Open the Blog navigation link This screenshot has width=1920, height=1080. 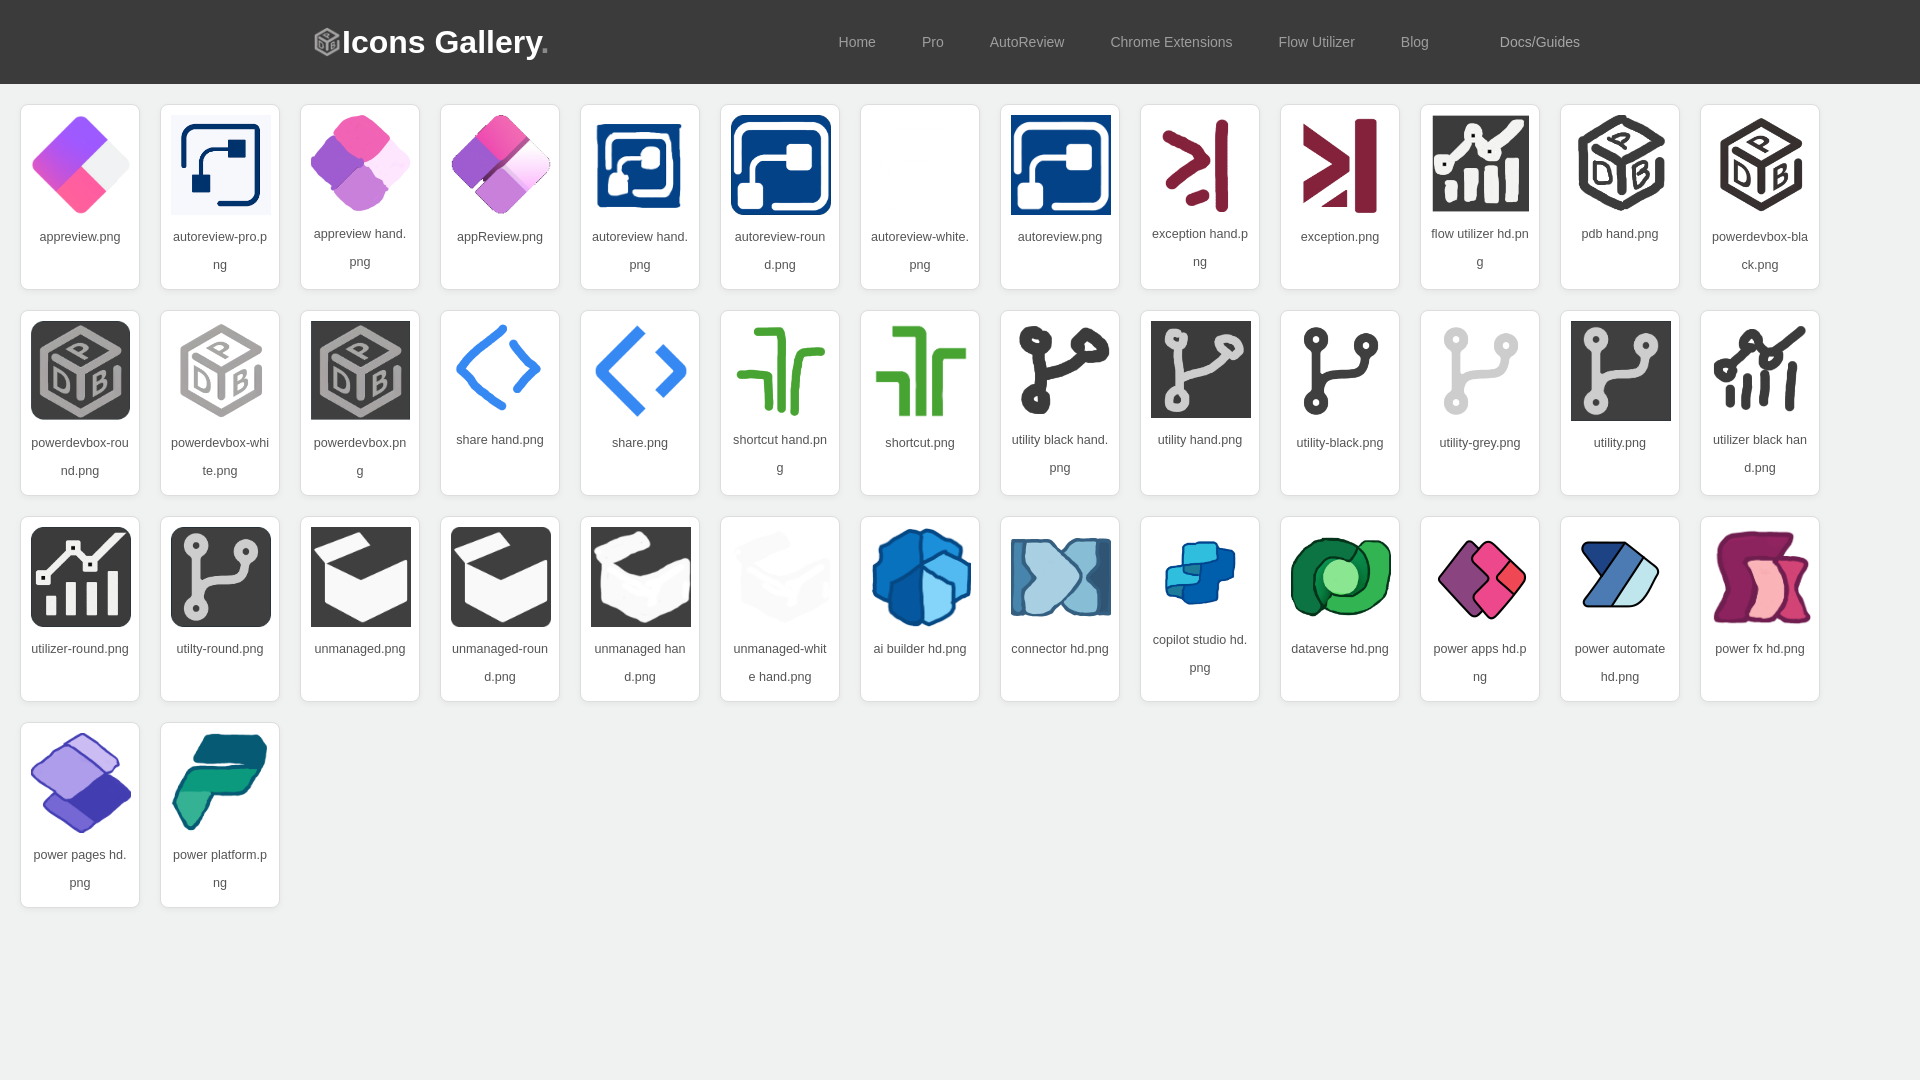click(1415, 42)
